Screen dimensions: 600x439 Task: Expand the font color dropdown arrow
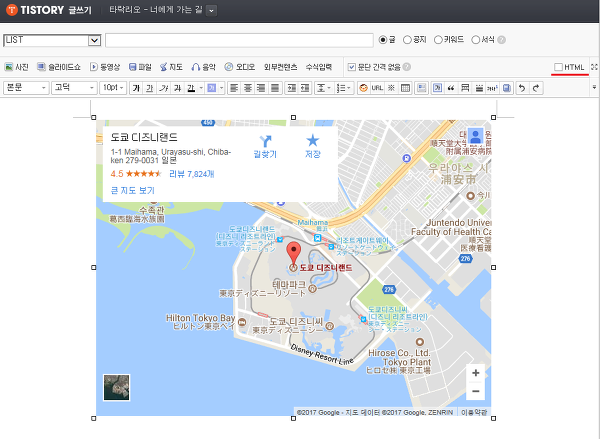(x=201, y=88)
